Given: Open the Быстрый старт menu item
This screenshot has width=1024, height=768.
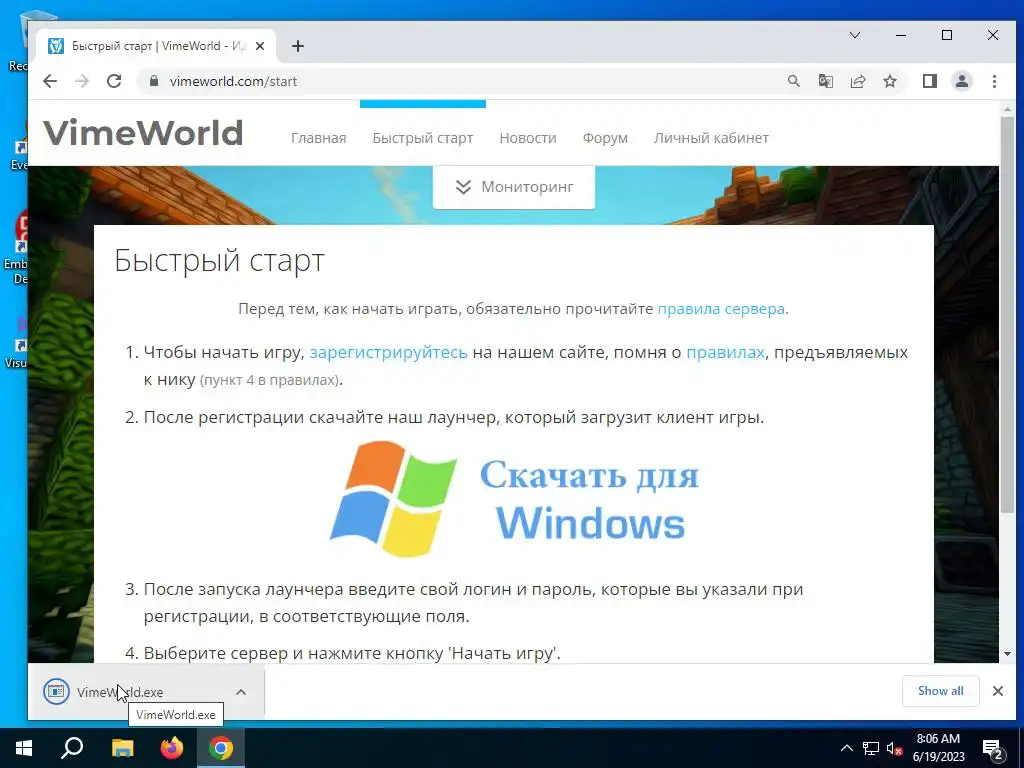Looking at the screenshot, I should [423, 138].
